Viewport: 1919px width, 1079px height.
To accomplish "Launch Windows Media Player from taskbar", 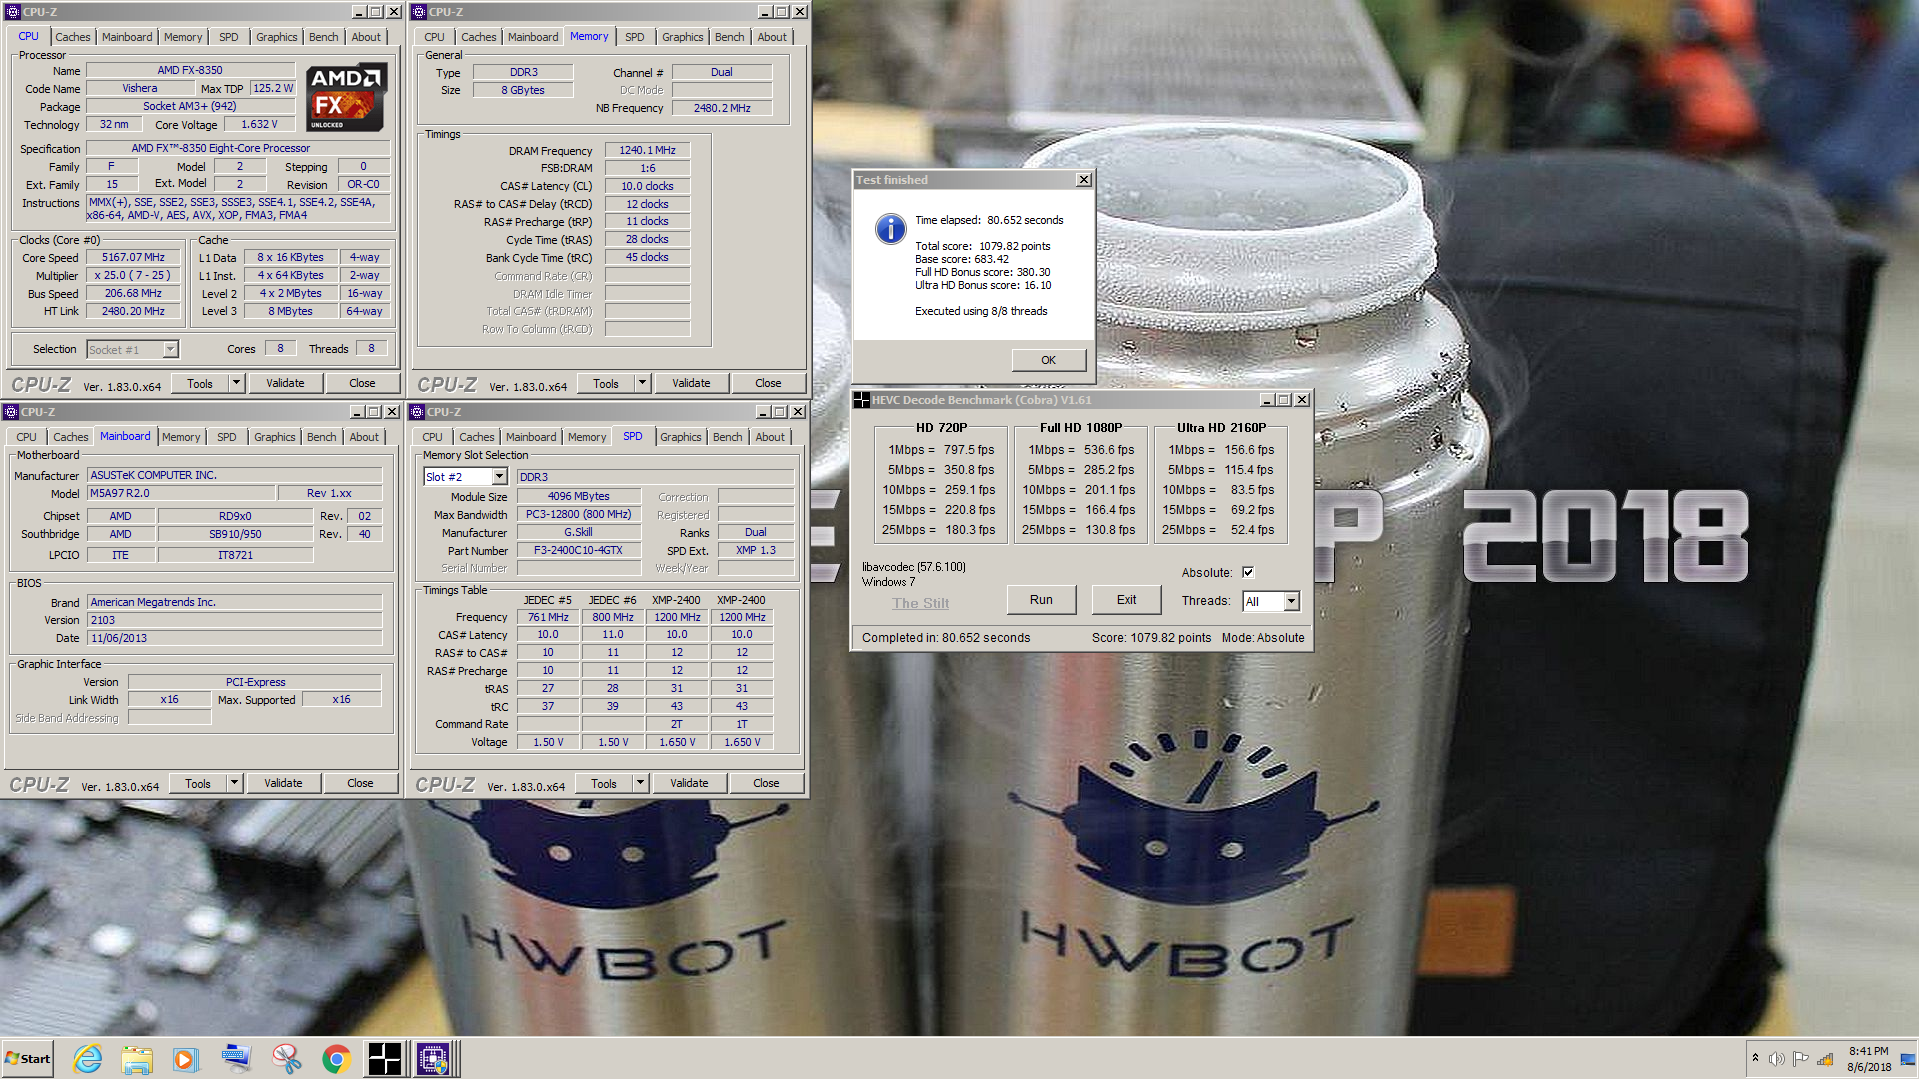I will click(186, 1059).
